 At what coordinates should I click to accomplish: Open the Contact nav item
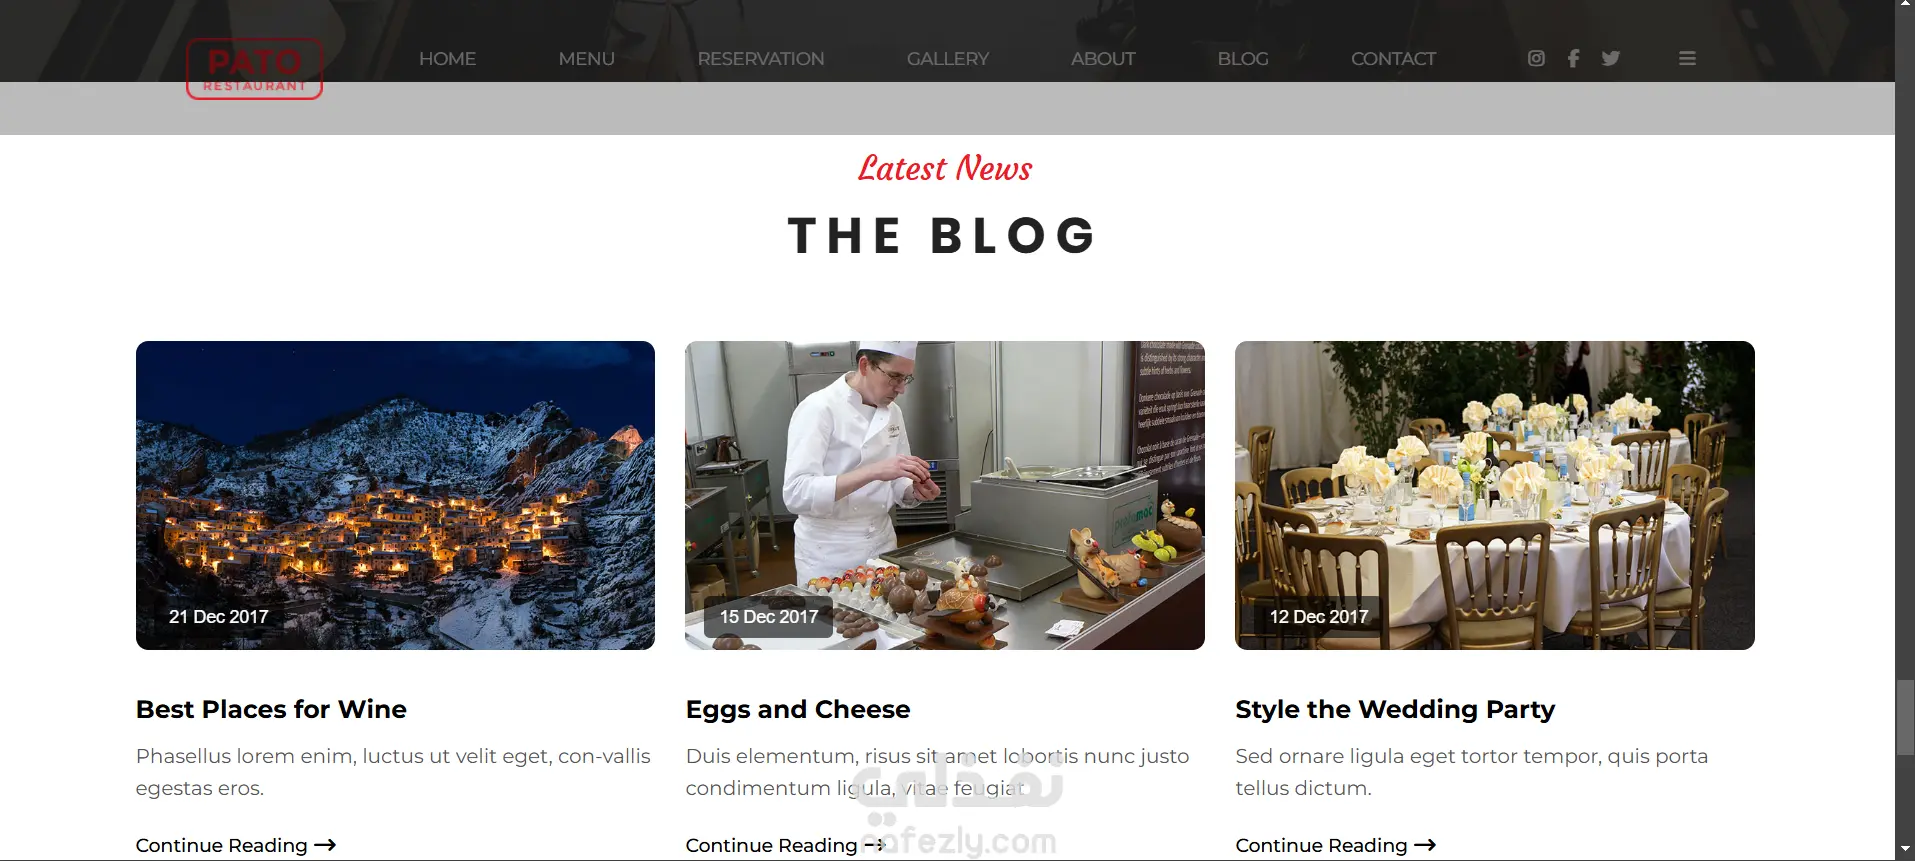[x=1393, y=59]
